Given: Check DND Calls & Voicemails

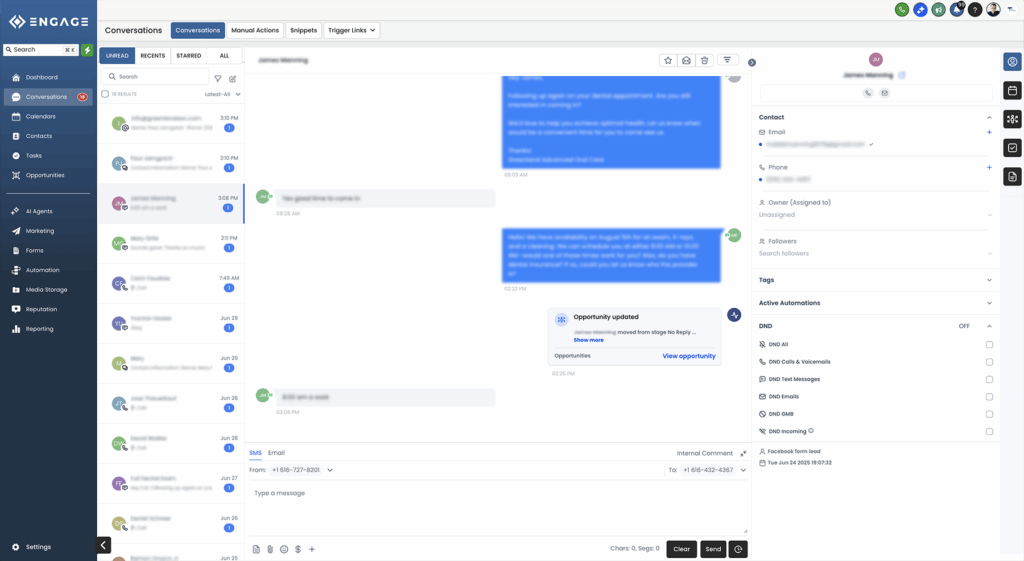Looking at the screenshot, I should tap(989, 362).
